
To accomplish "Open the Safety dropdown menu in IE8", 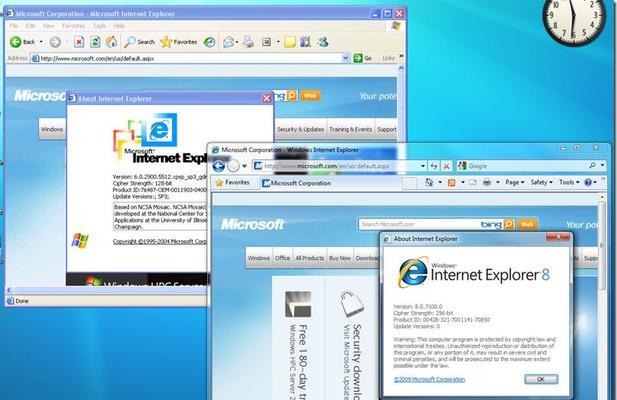I will coord(541,182).
